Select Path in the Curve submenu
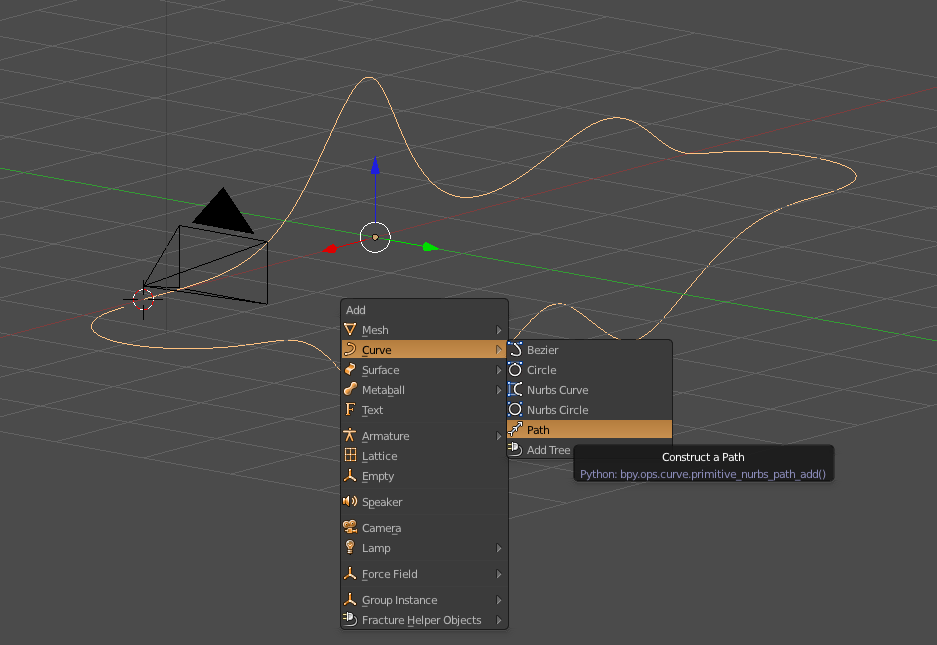Image resolution: width=937 pixels, height=645 pixels. pyautogui.click(x=589, y=429)
